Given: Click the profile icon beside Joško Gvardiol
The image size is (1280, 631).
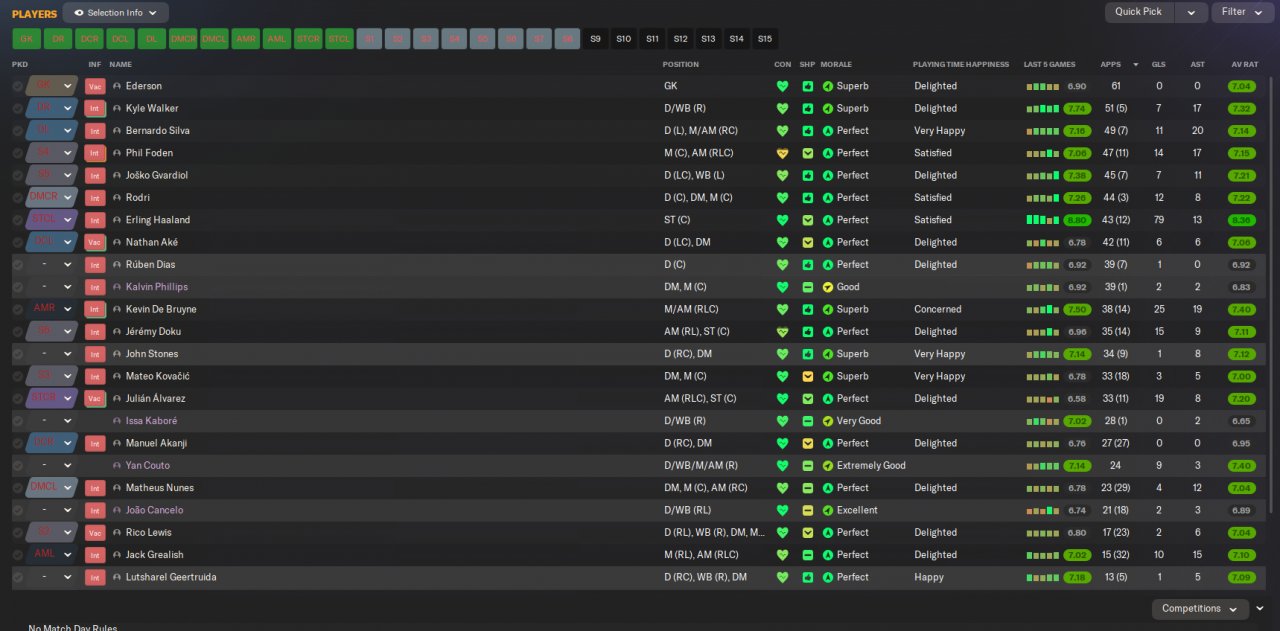Looking at the screenshot, I should pos(117,175).
